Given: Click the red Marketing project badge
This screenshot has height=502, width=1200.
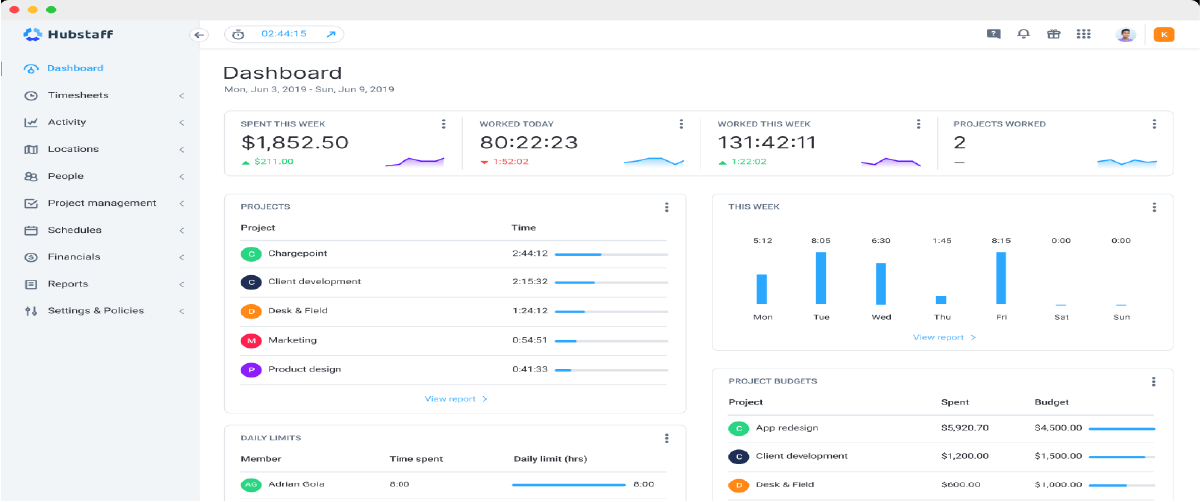Looking at the screenshot, I should tap(250, 340).
